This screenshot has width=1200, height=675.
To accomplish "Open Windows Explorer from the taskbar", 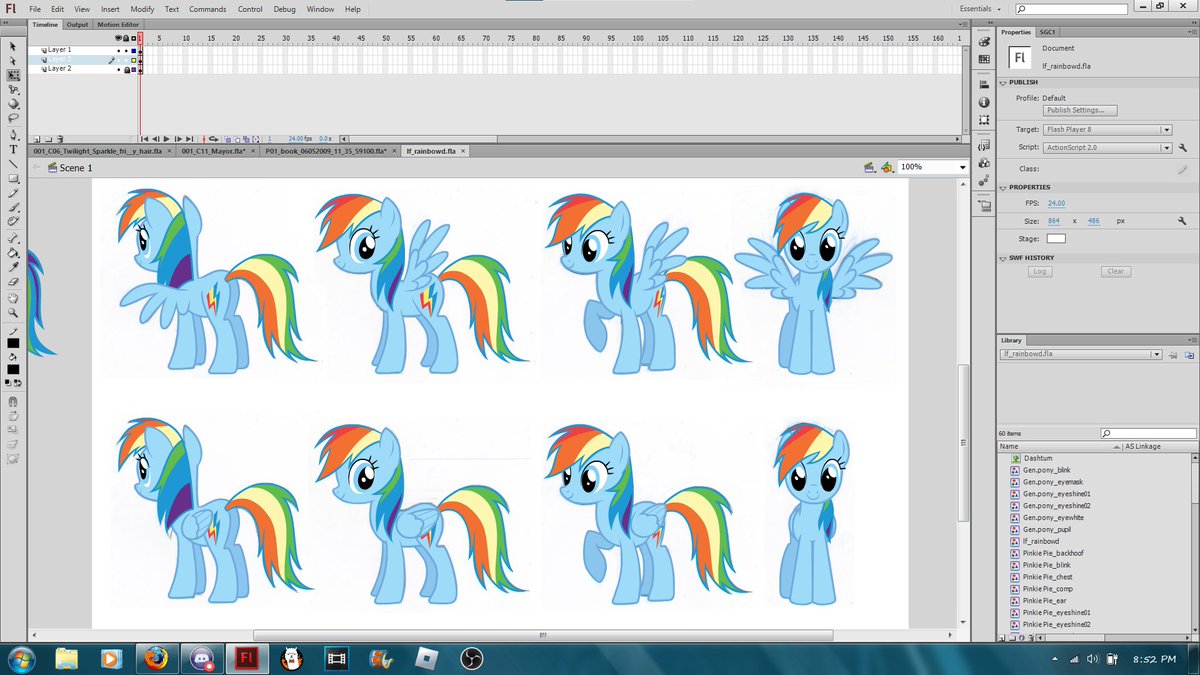I will pos(67,658).
